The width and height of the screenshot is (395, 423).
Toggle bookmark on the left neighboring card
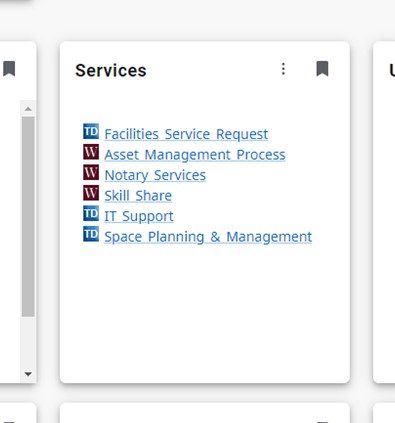pos(9,69)
